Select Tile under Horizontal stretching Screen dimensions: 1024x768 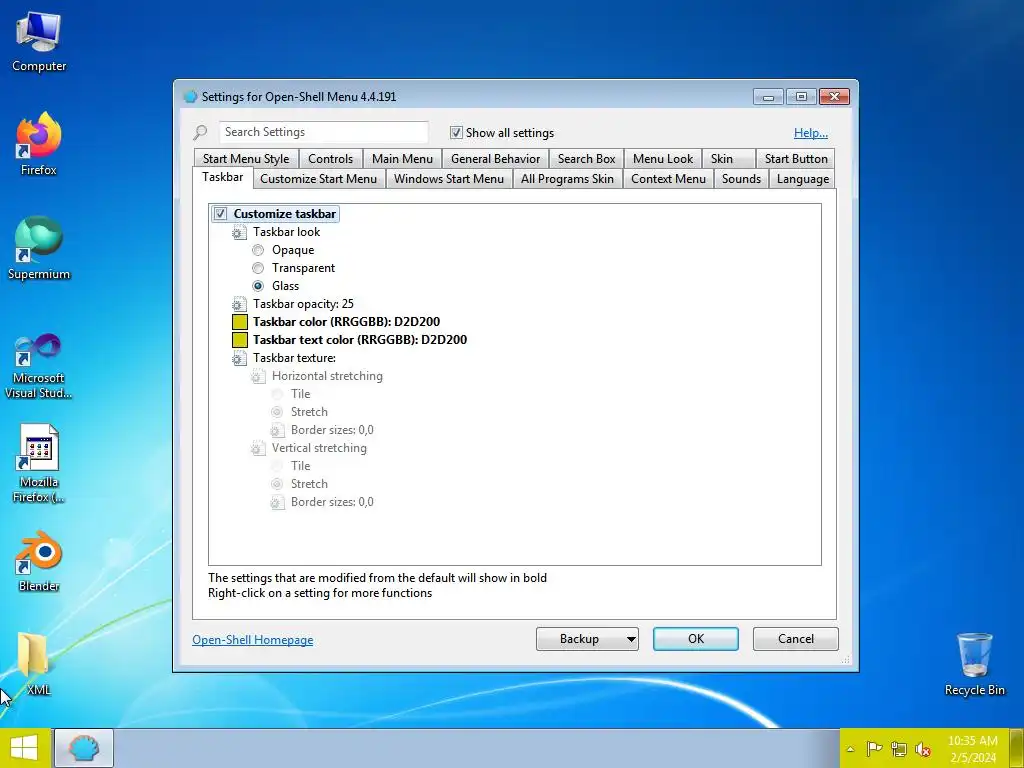tap(277, 394)
